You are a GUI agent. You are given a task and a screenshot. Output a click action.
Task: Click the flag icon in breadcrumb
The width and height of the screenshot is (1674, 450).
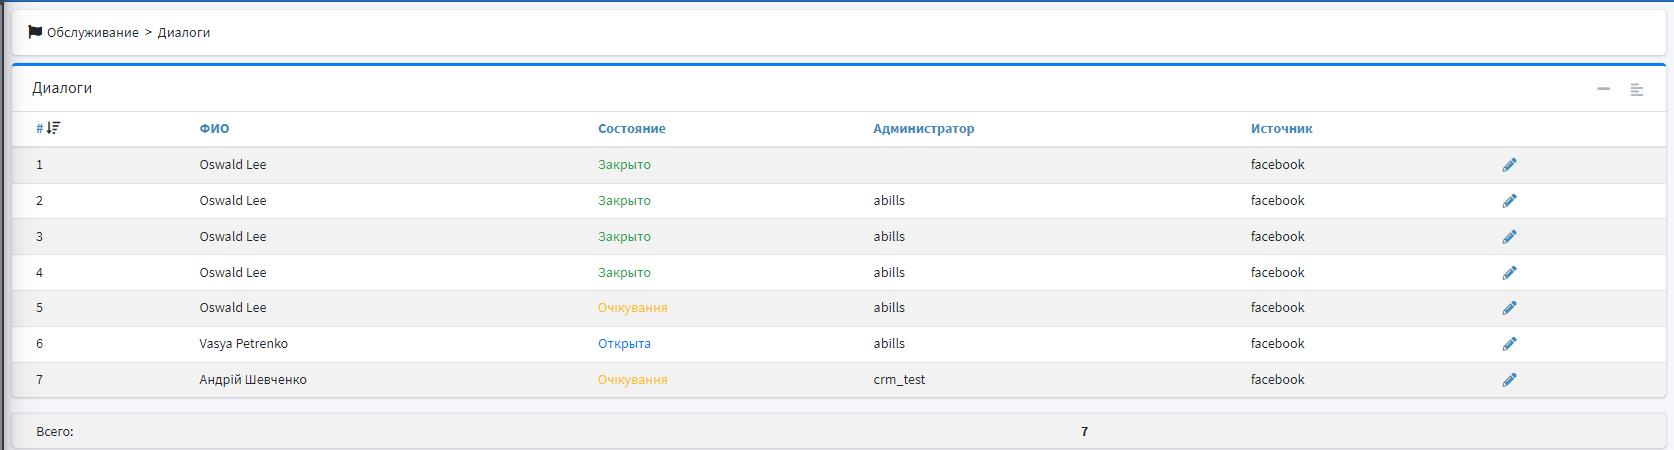[x=35, y=32]
